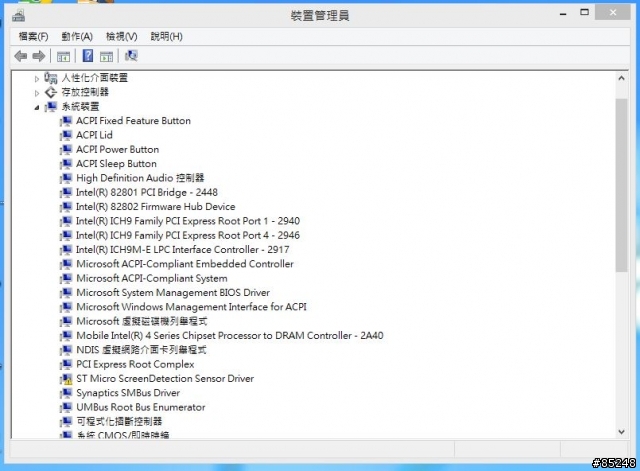
Task: Minimize the 裝置管理員 window
Action: click(563, 14)
